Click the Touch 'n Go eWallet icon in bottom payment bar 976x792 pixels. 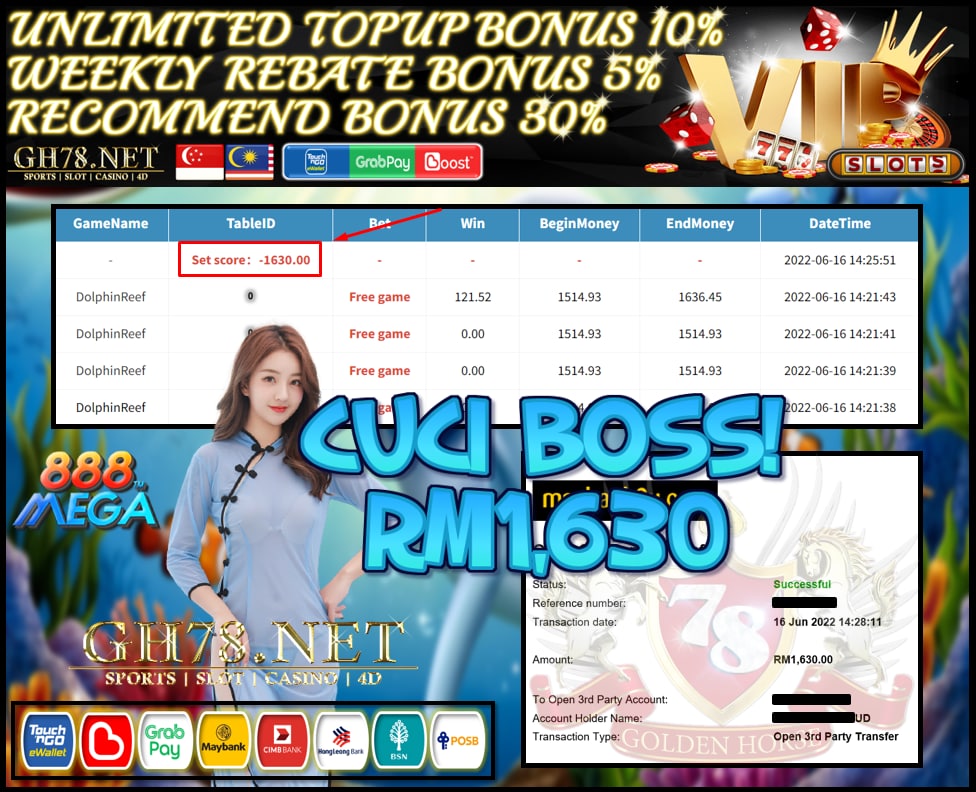[x=48, y=741]
